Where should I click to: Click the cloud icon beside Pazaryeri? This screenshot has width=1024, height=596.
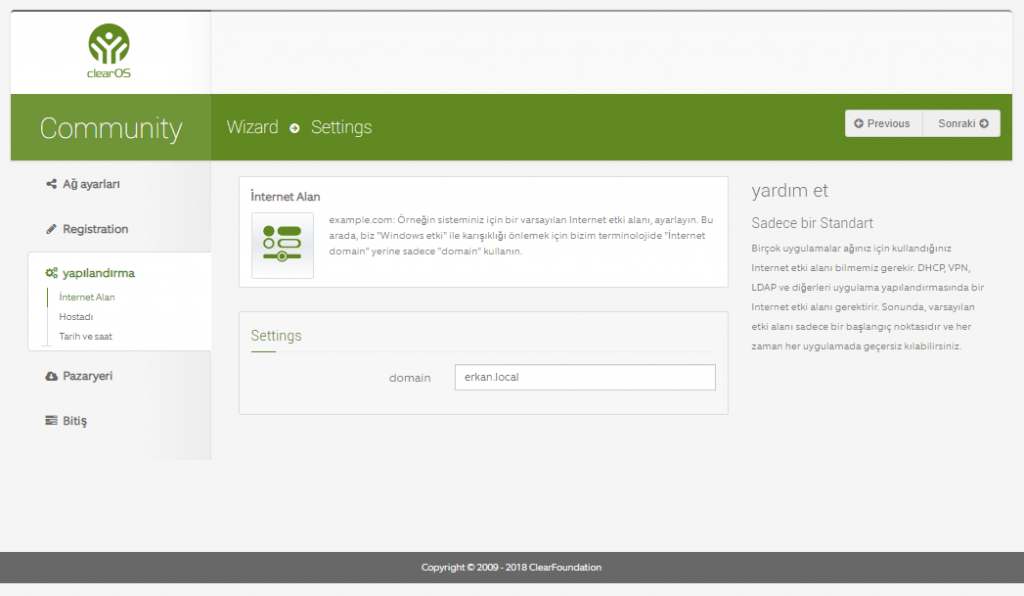coord(52,376)
